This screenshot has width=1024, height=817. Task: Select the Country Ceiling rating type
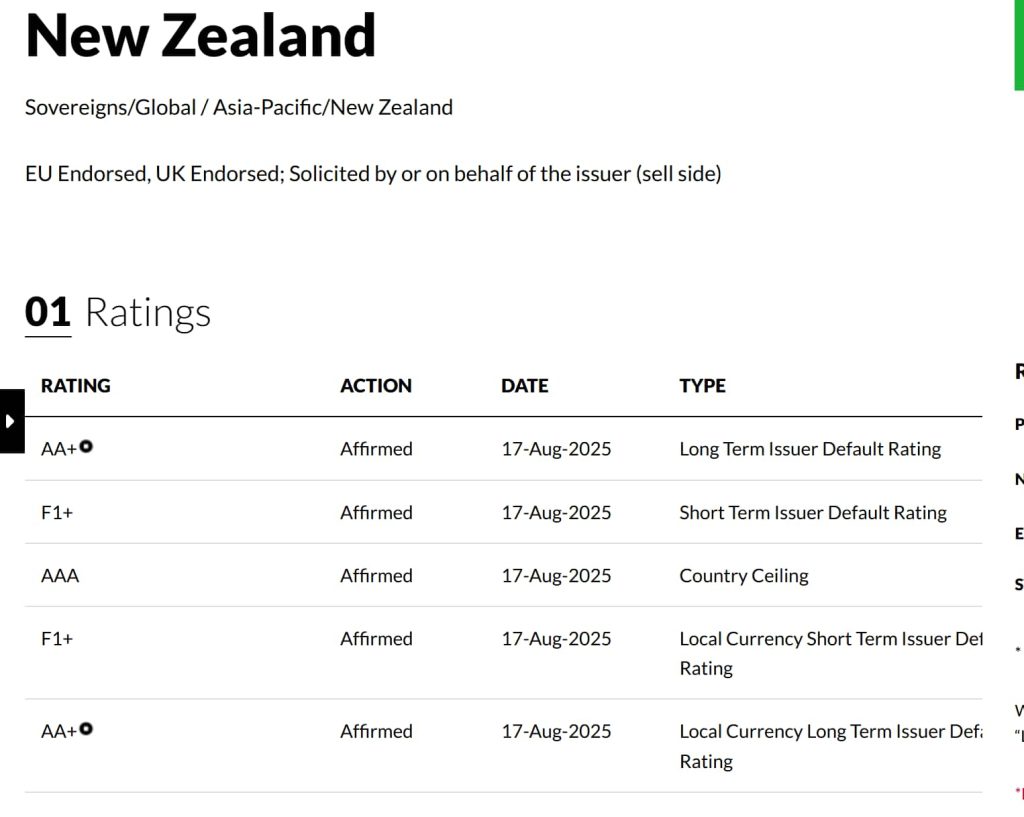(744, 576)
